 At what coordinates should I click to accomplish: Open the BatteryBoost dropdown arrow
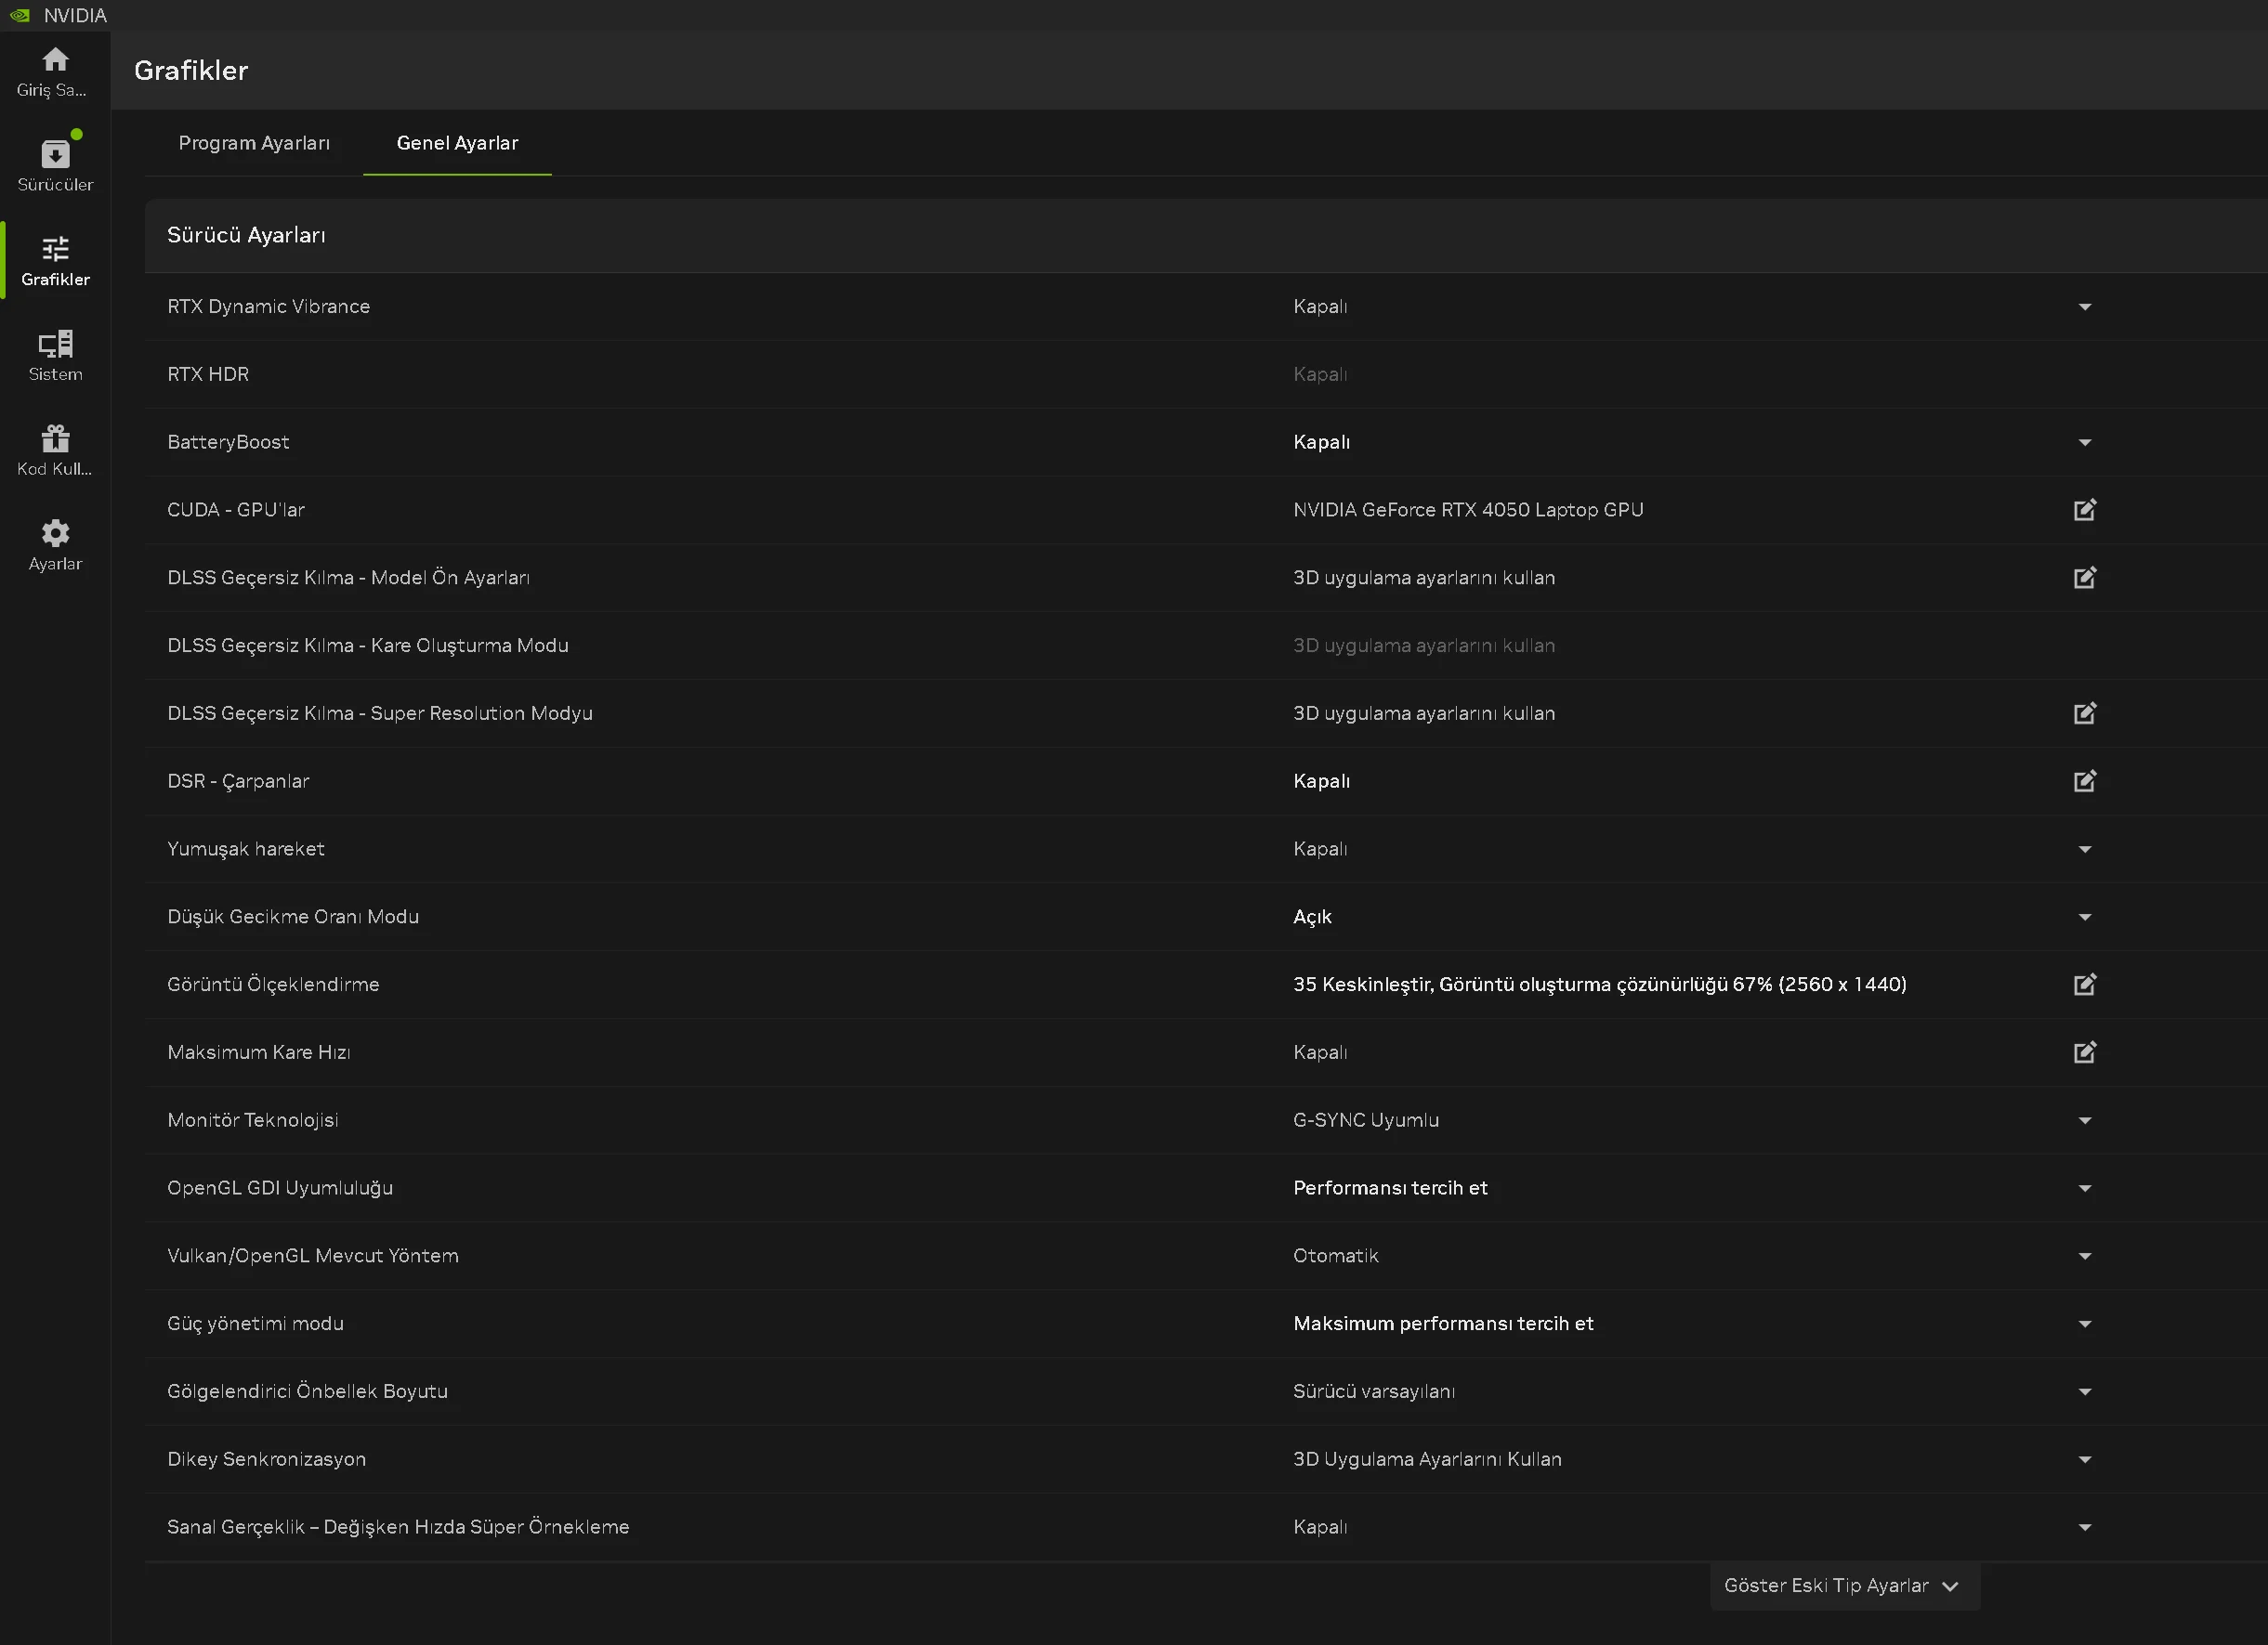tap(2084, 442)
